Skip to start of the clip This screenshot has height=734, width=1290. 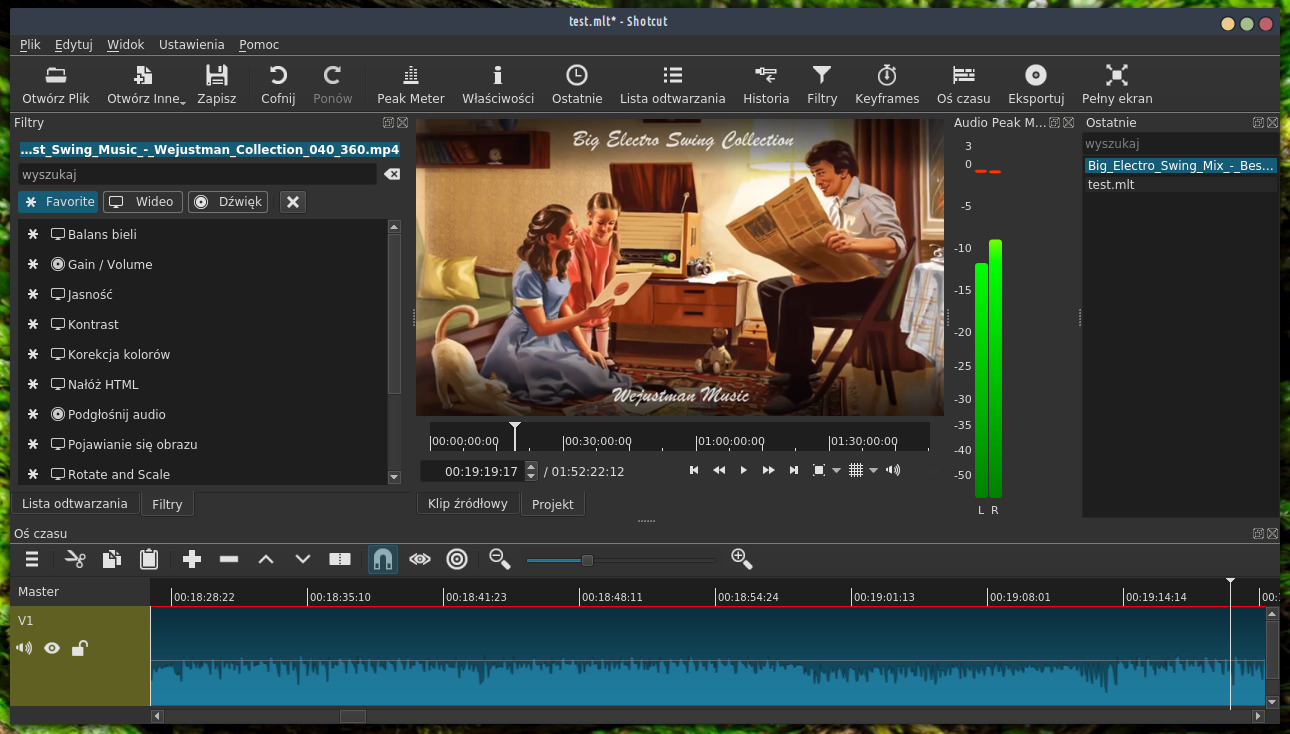[x=694, y=470]
